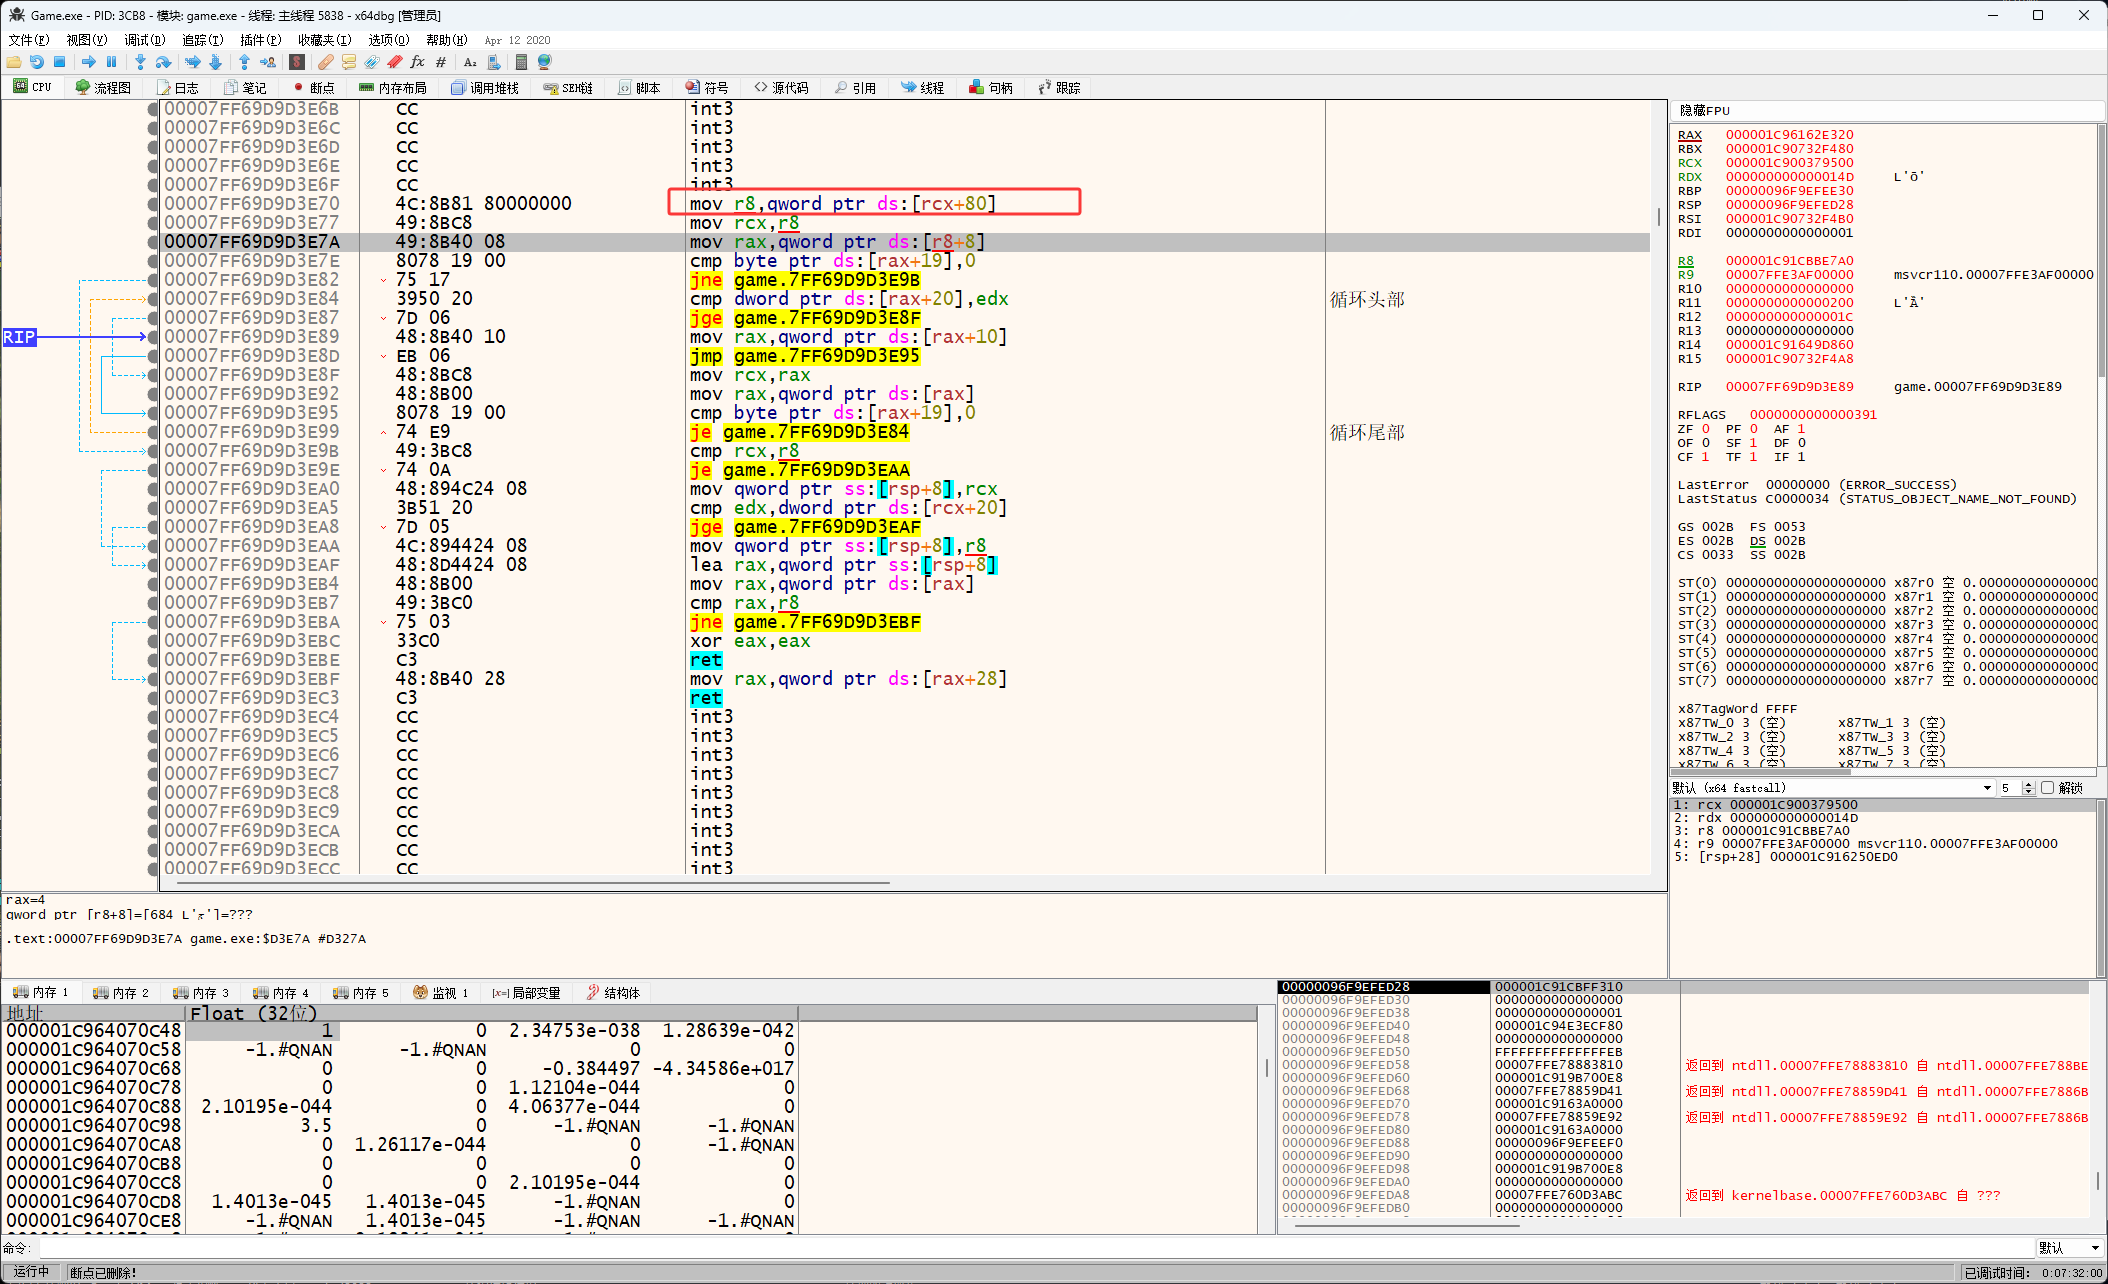Open the calculator toolbar icon
The width and height of the screenshot is (2108, 1284).
[x=521, y=62]
